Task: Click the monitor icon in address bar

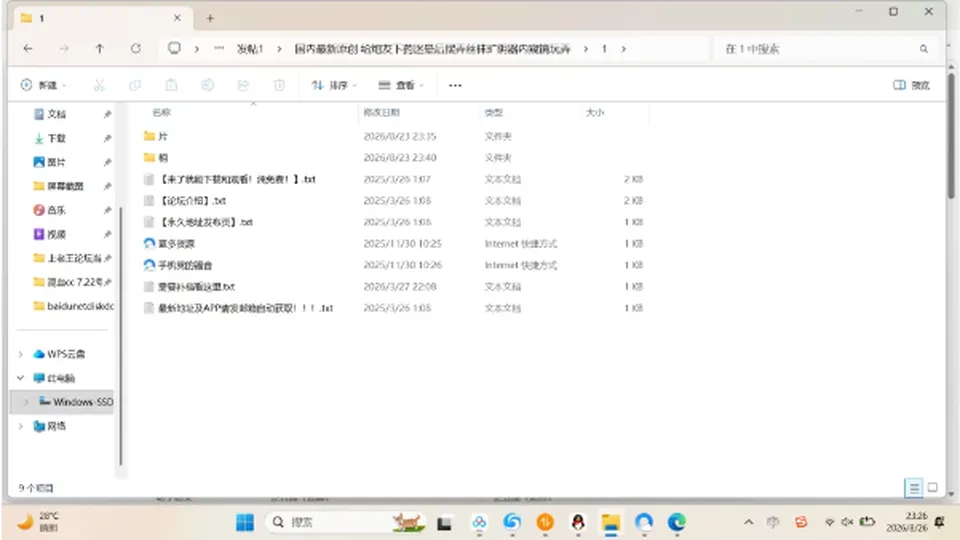Action: (x=174, y=48)
